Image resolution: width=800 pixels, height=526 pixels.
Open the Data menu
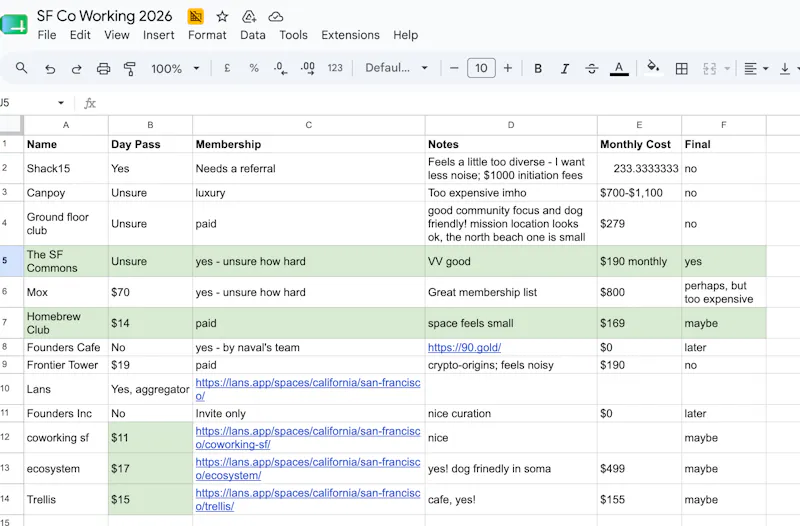253,35
